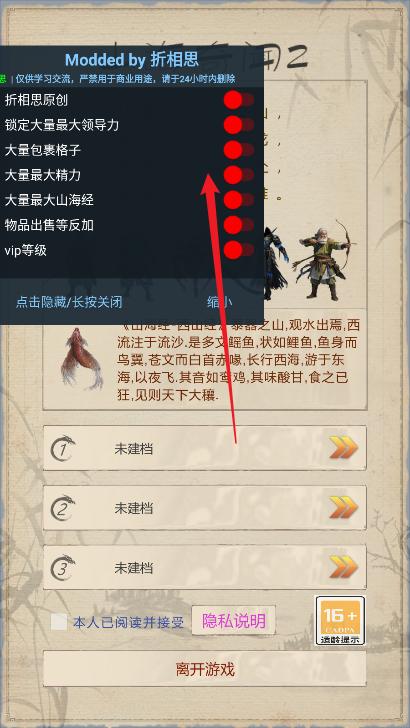Open the 16+ age rating badge
Image resolution: width=410 pixels, height=728 pixels.
click(340, 621)
